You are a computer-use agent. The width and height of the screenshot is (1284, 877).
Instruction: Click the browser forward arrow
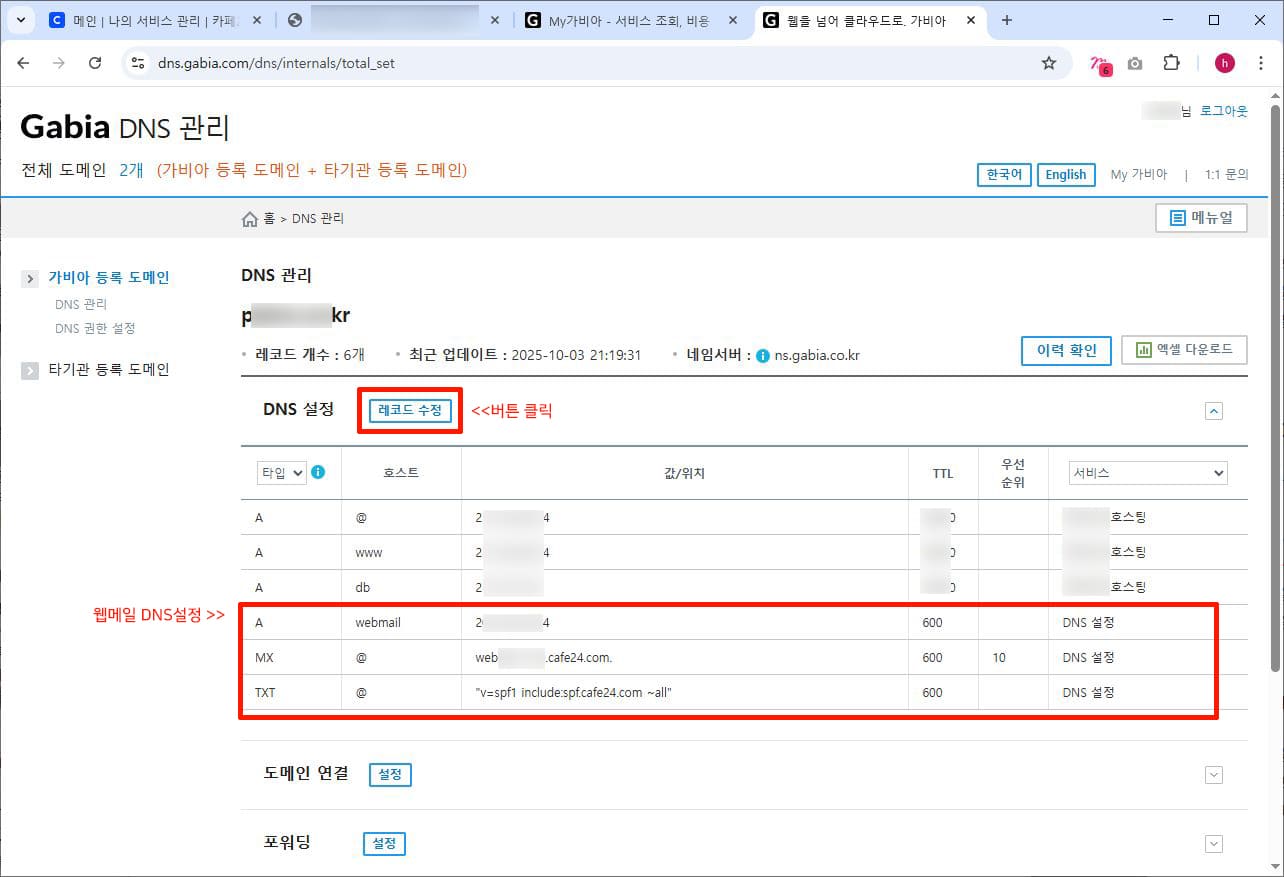pos(59,63)
